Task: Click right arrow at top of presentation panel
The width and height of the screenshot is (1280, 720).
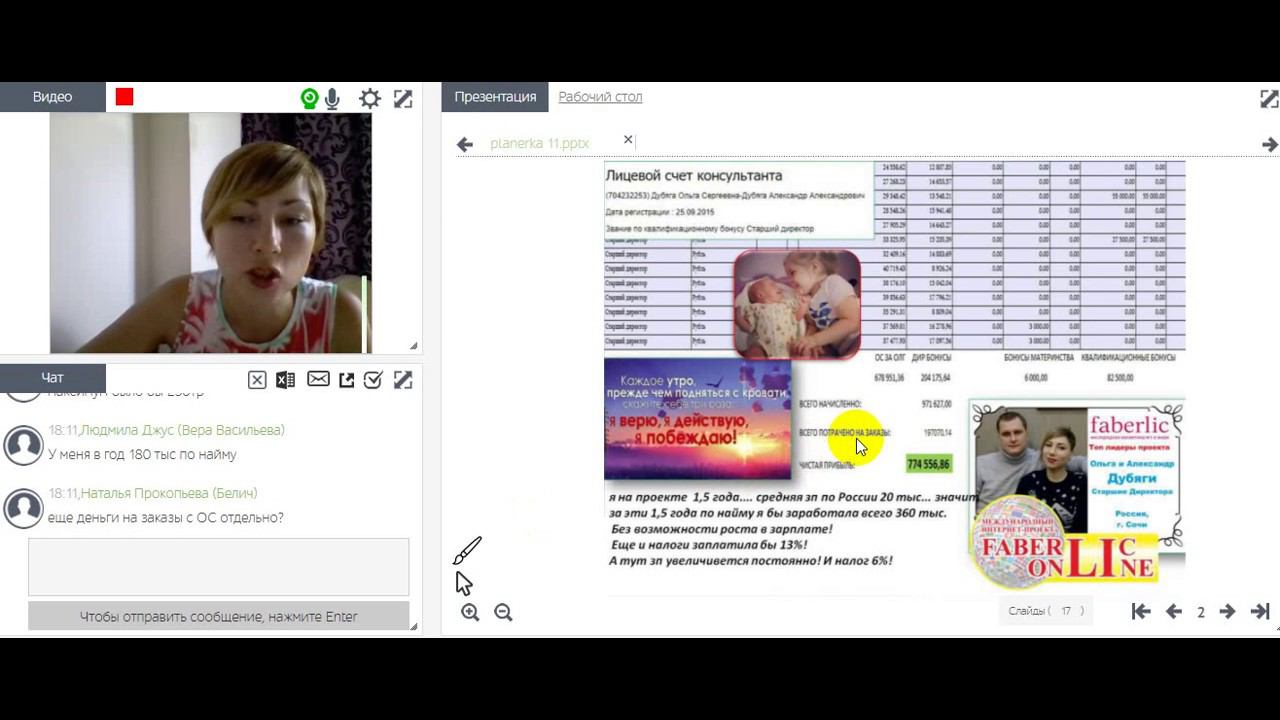Action: (x=1269, y=144)
